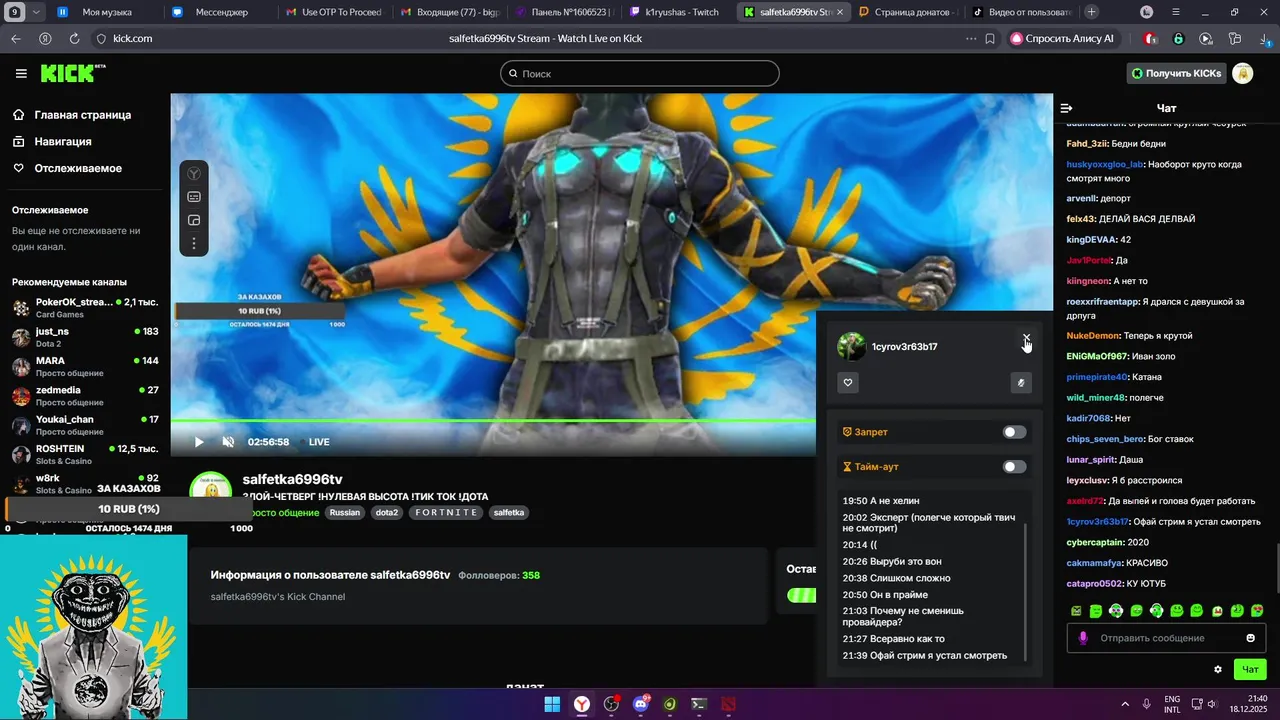
Task: Select the dota2 stream tag
Action: [x=386, y=512]
